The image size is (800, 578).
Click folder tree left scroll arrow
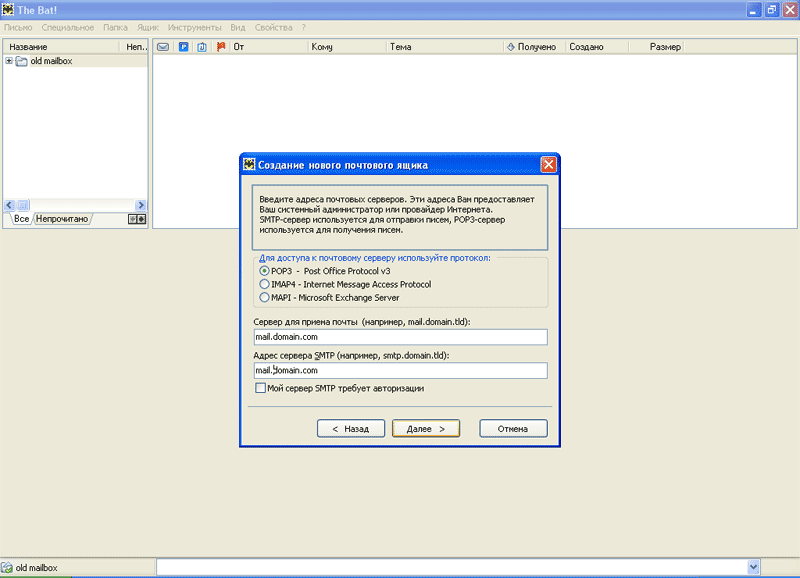(x=9, y=205)
